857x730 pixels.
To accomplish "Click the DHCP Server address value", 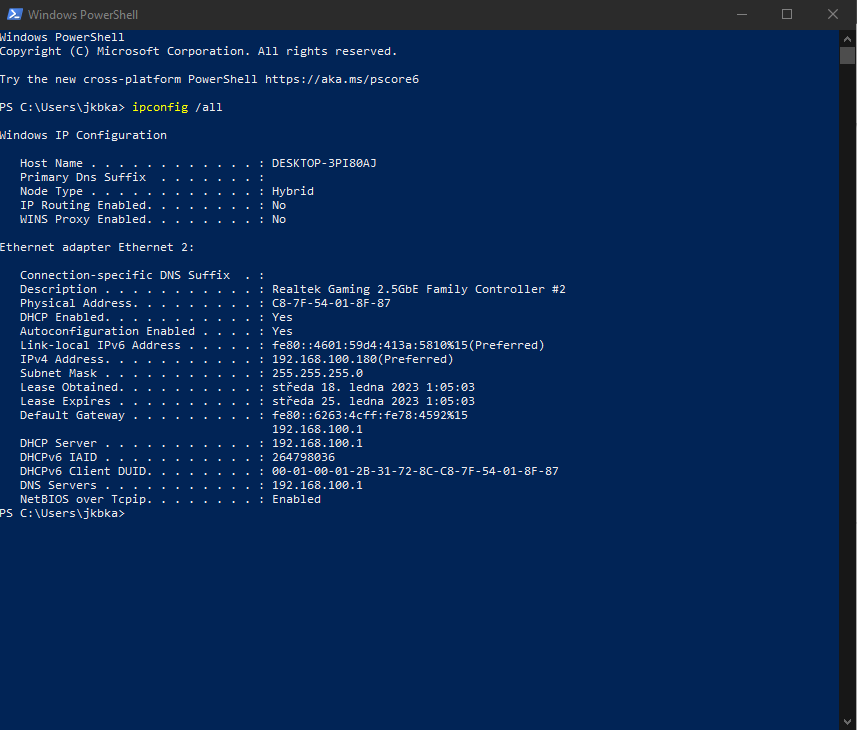I will click(318, 443).
